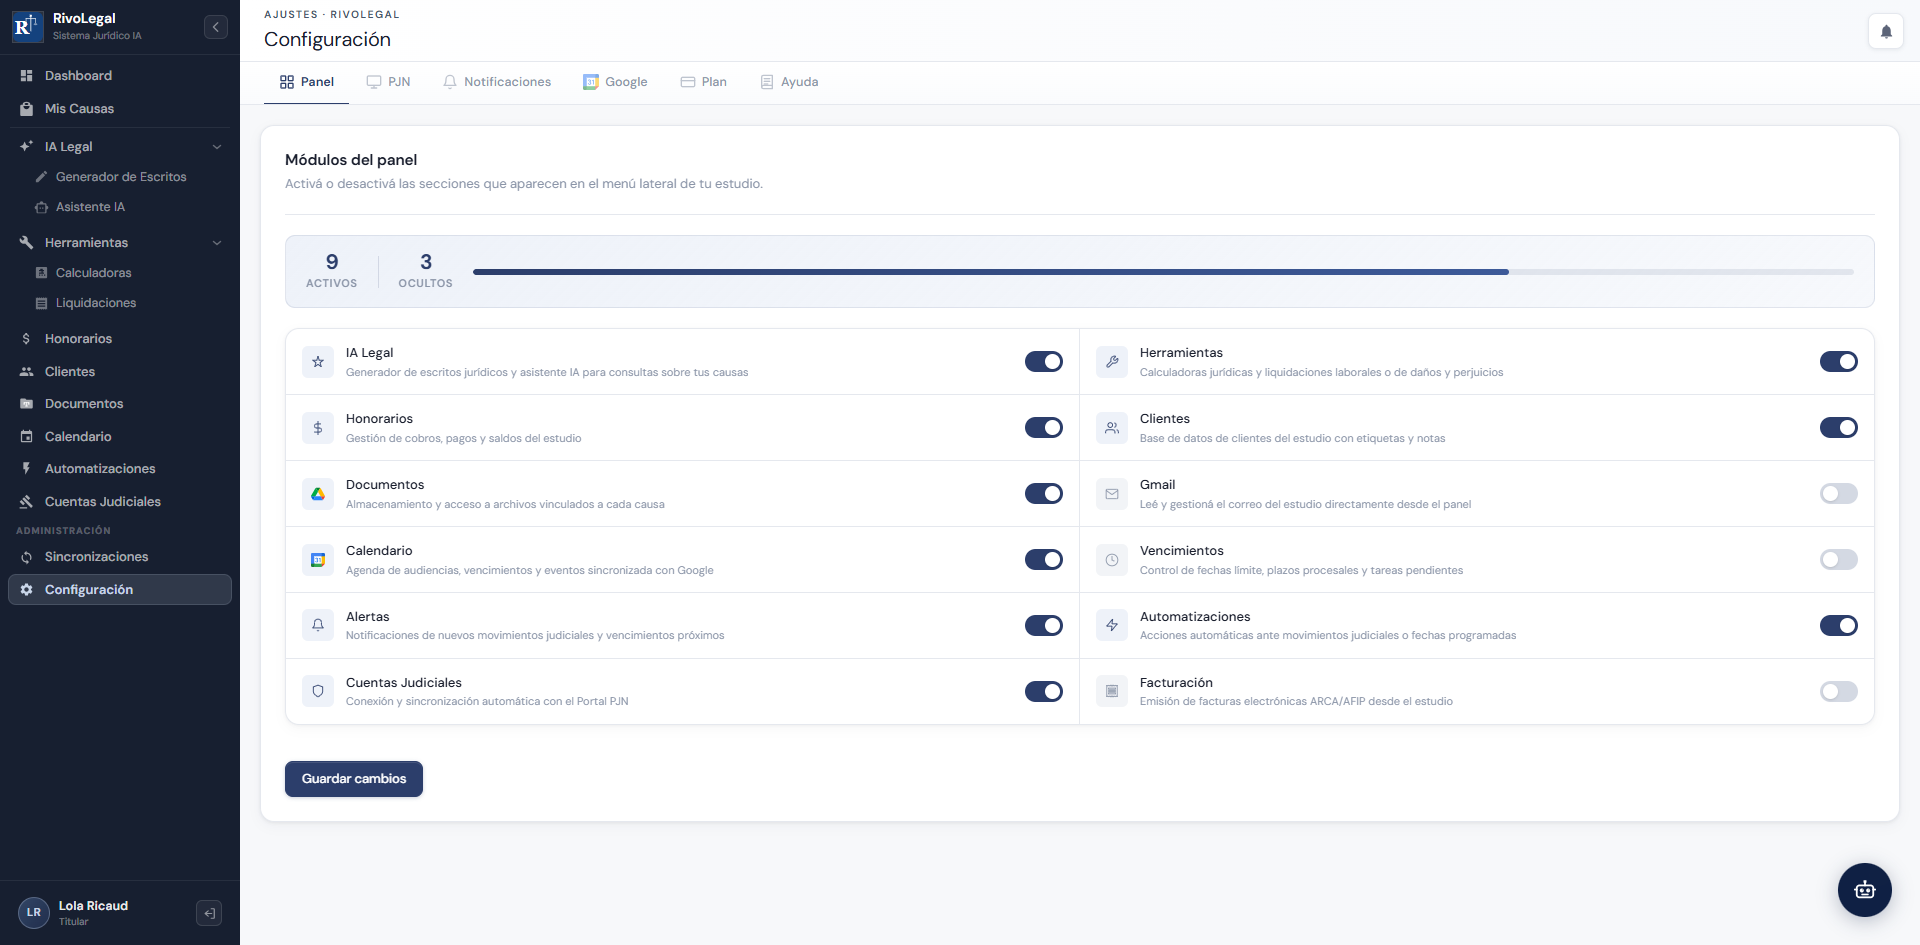
Task: Click the invoice icon of Facturación module
Action: coord(1112,692)
